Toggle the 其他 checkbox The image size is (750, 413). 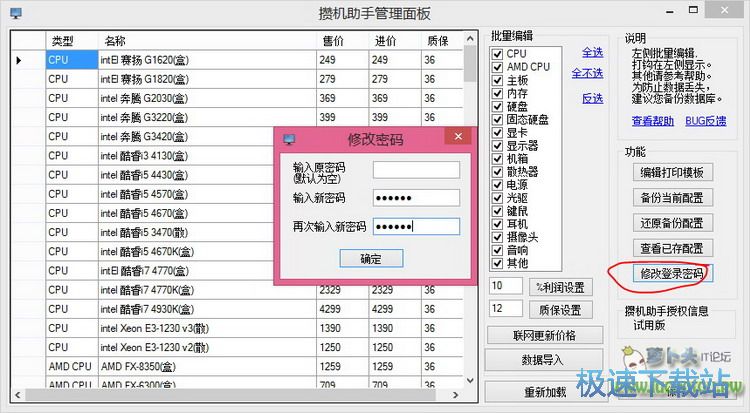(x=497, y=263)
